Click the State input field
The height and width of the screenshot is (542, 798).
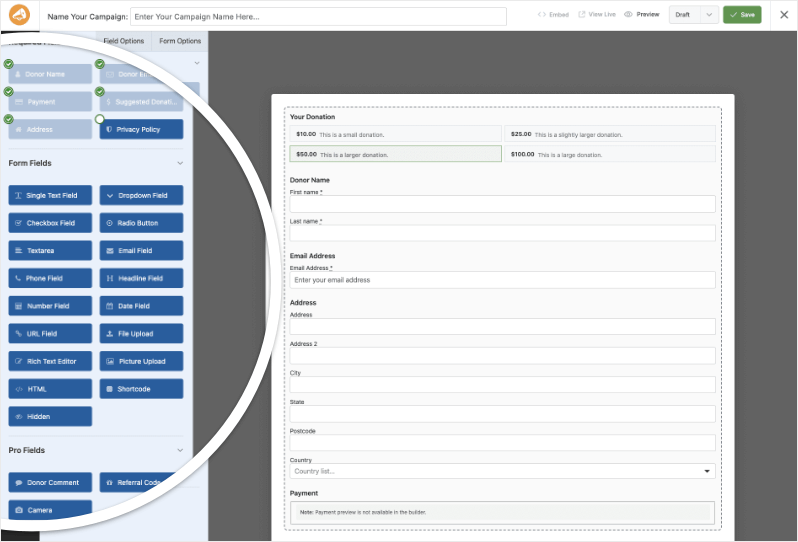(x=502, y=414)
